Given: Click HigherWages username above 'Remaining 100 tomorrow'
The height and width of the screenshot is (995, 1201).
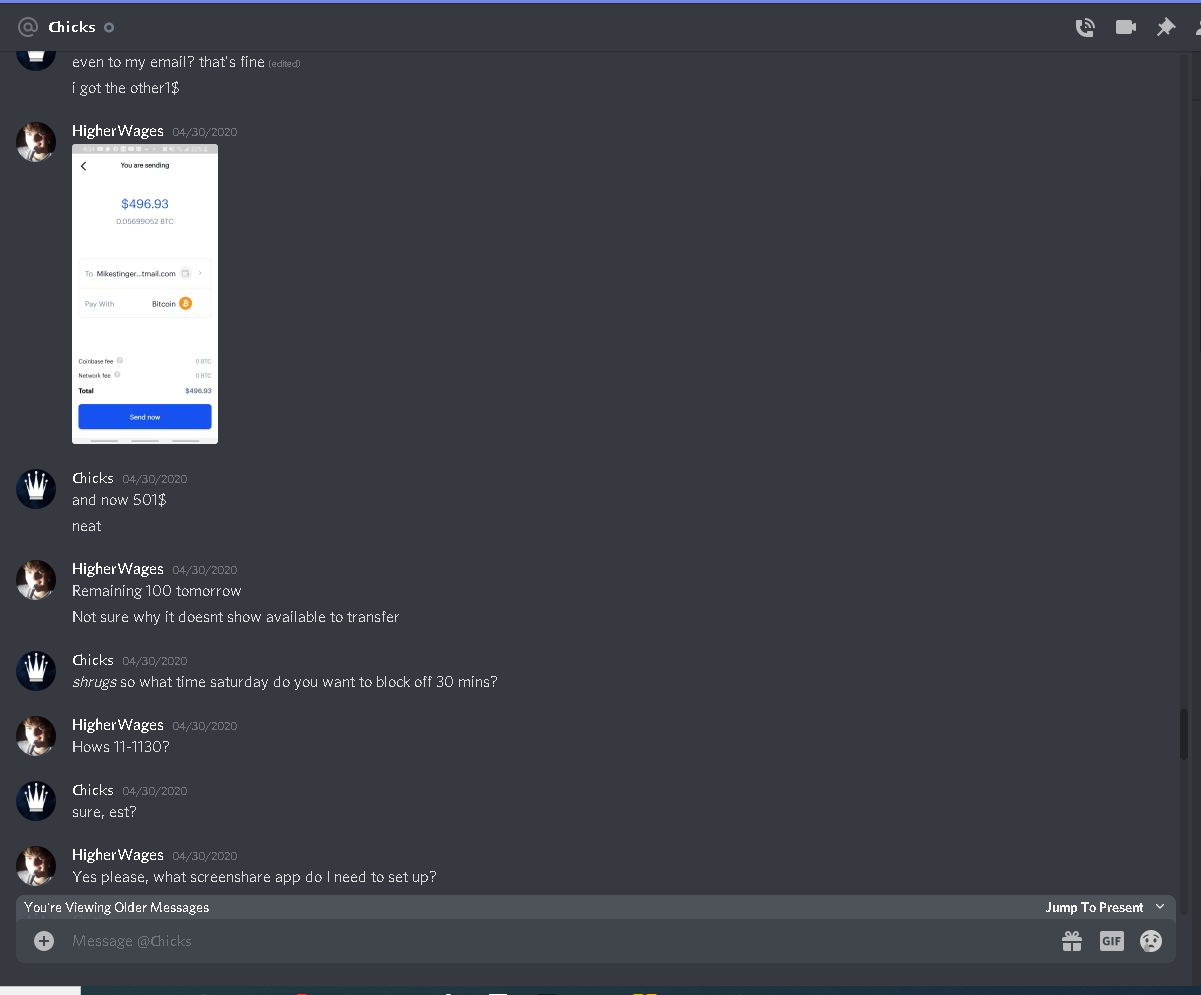Looking at the screenshot, I should [118, 569].
